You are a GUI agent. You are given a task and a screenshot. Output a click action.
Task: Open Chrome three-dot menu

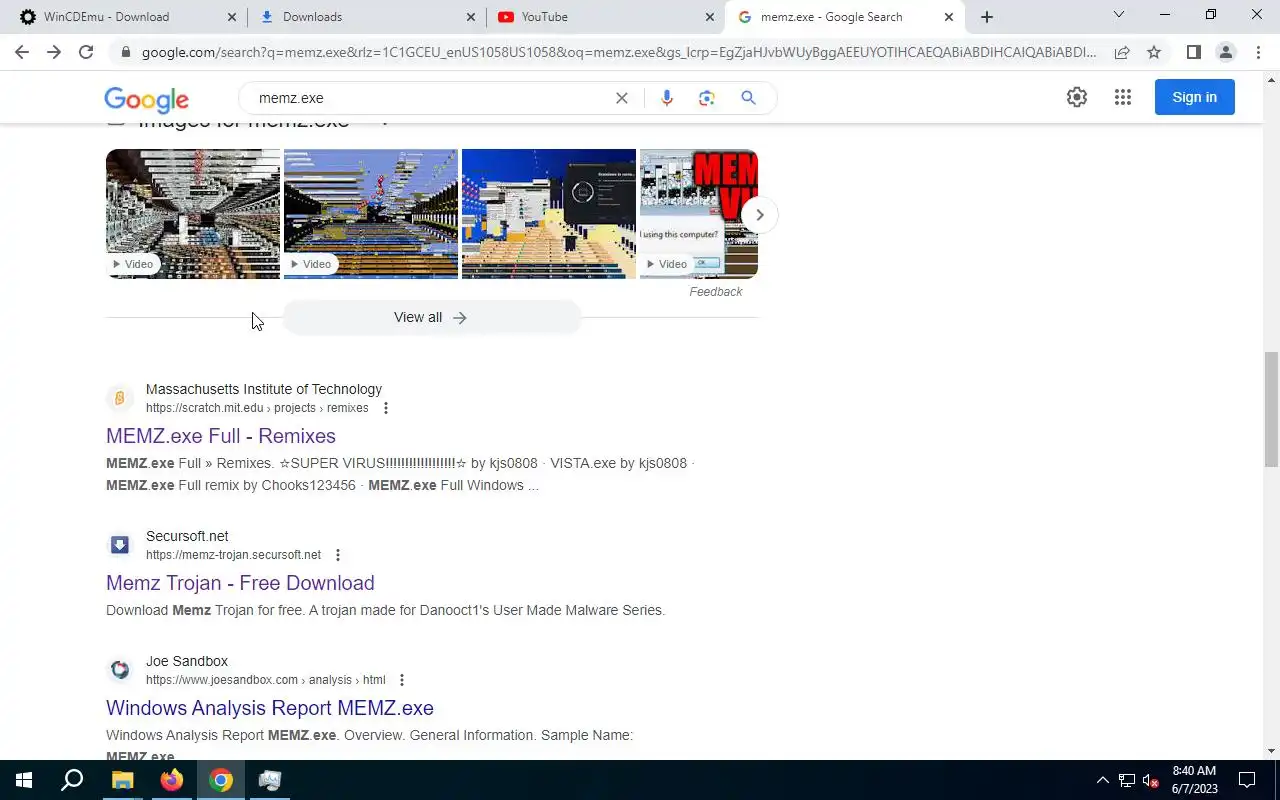[x=1257, y=52]
